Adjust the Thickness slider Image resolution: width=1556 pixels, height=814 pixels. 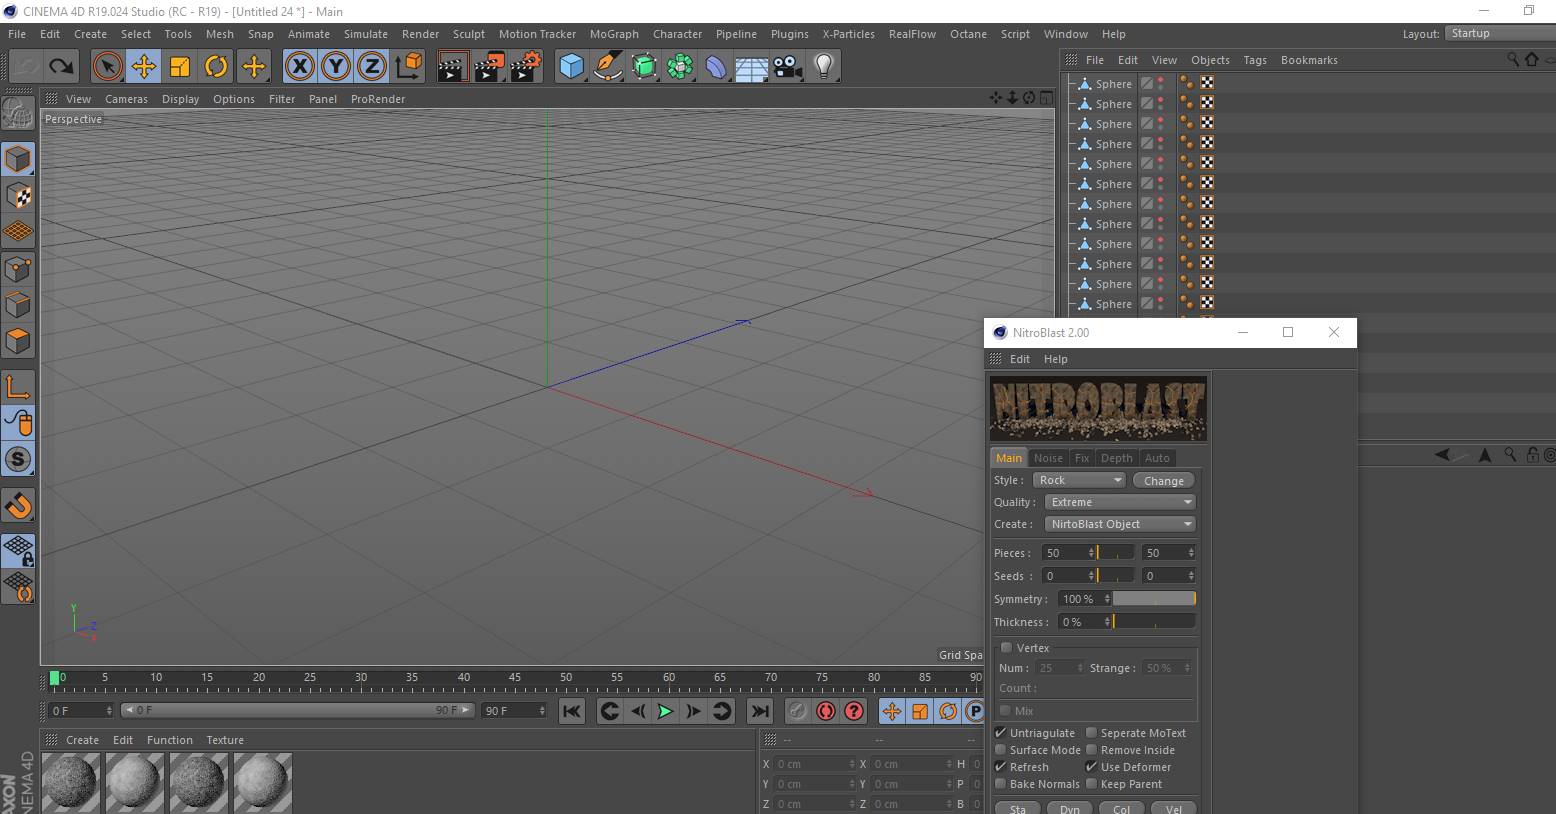point(1154,622)
